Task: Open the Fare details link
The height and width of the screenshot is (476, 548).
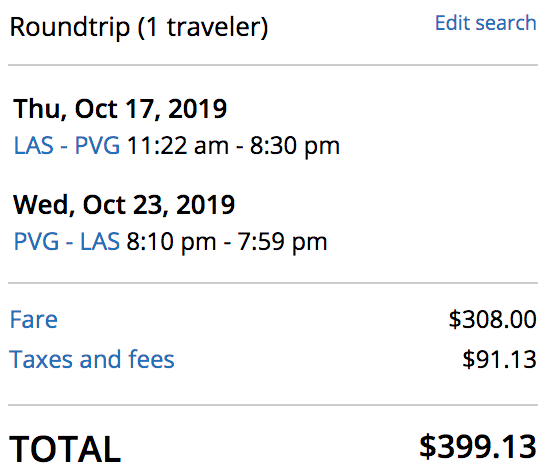Action: click(x=34, y=319)
